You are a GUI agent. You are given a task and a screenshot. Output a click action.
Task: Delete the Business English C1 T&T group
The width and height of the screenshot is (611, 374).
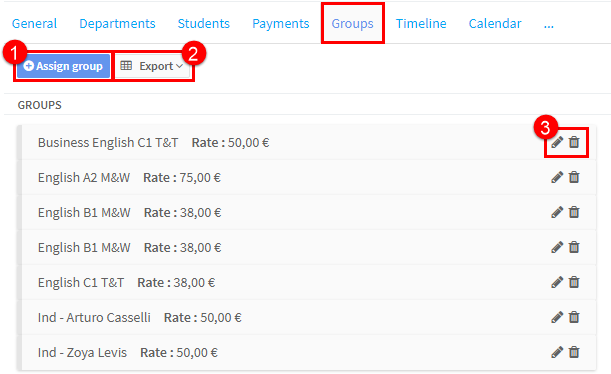coord(574,142)
